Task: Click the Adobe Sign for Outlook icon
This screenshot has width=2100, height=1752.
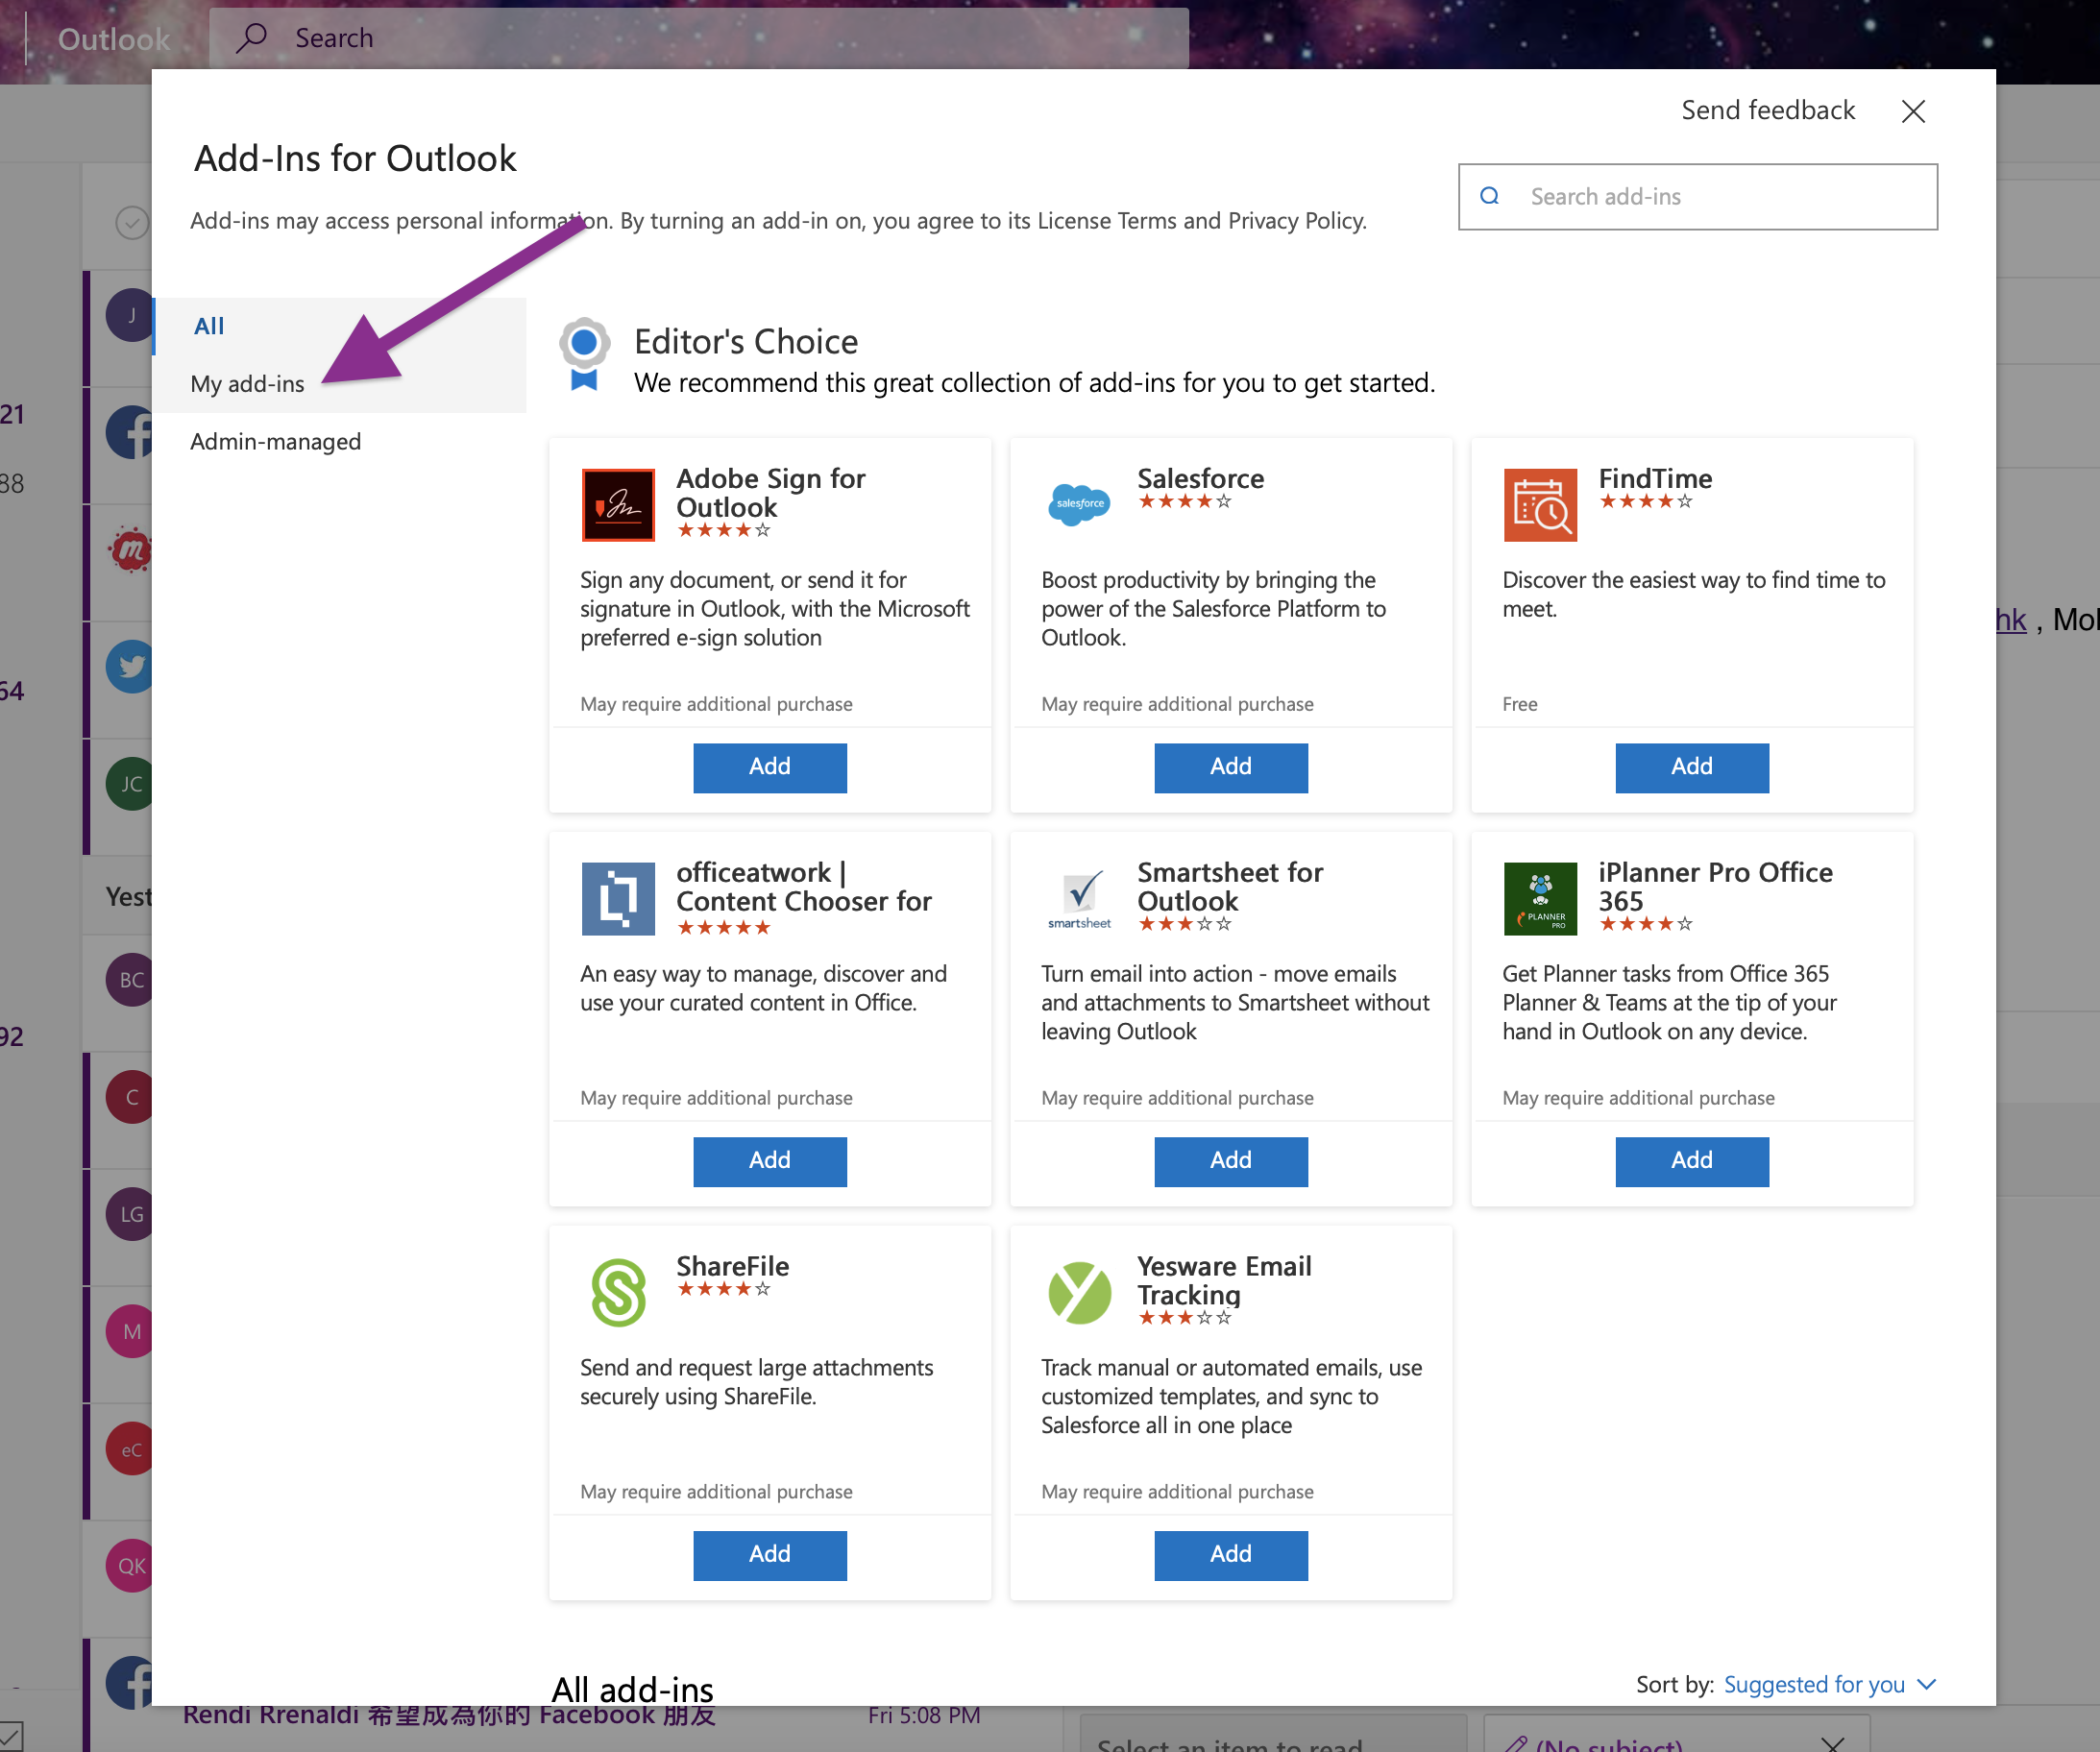Action: coord(618,505)
